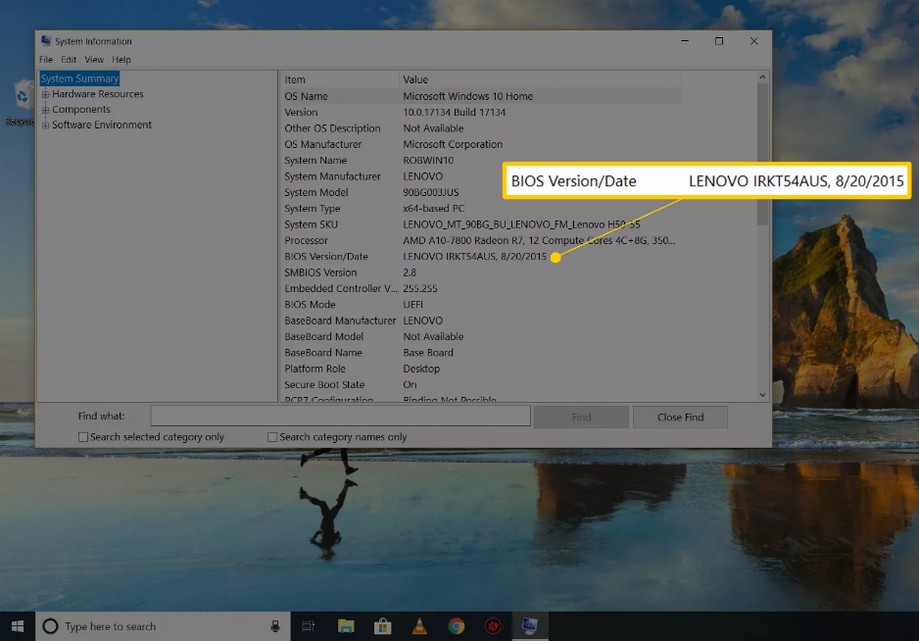Click the Find button
This screenshot has height=641, width=919.
click(x=581, y=417)
